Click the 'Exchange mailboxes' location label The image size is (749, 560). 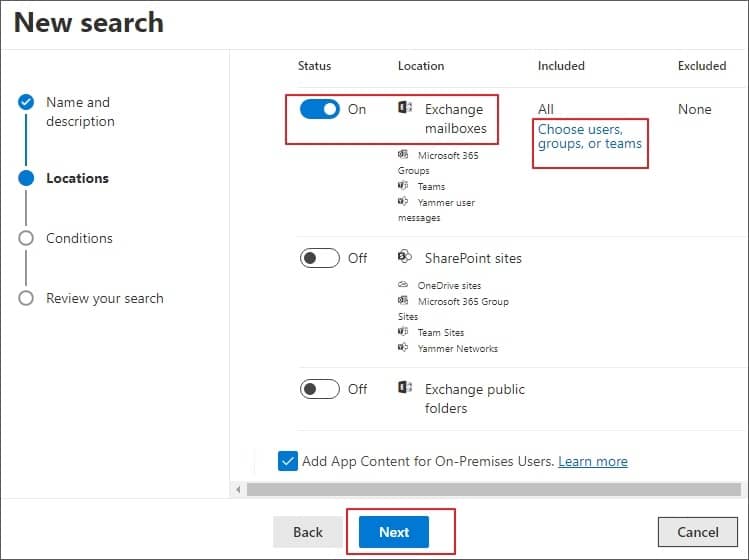click(x=456, y=118)
